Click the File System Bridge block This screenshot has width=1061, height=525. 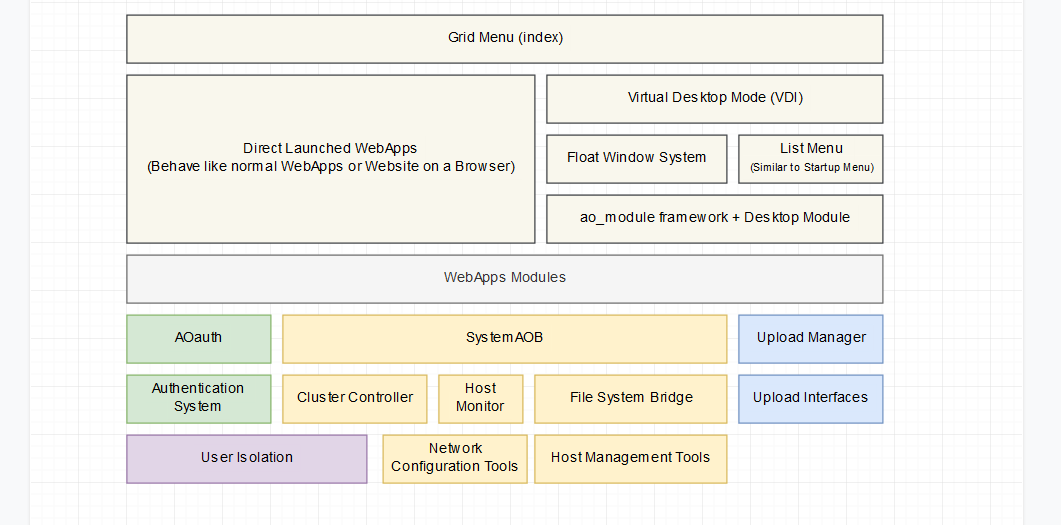(x=630, y=399)
